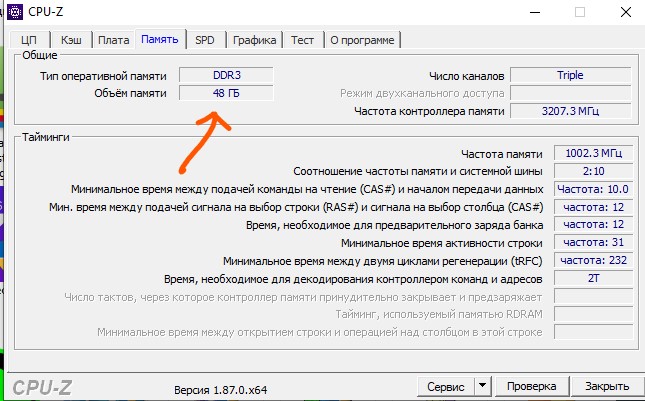Click the 2:10 ratio value

coord(593,171)
